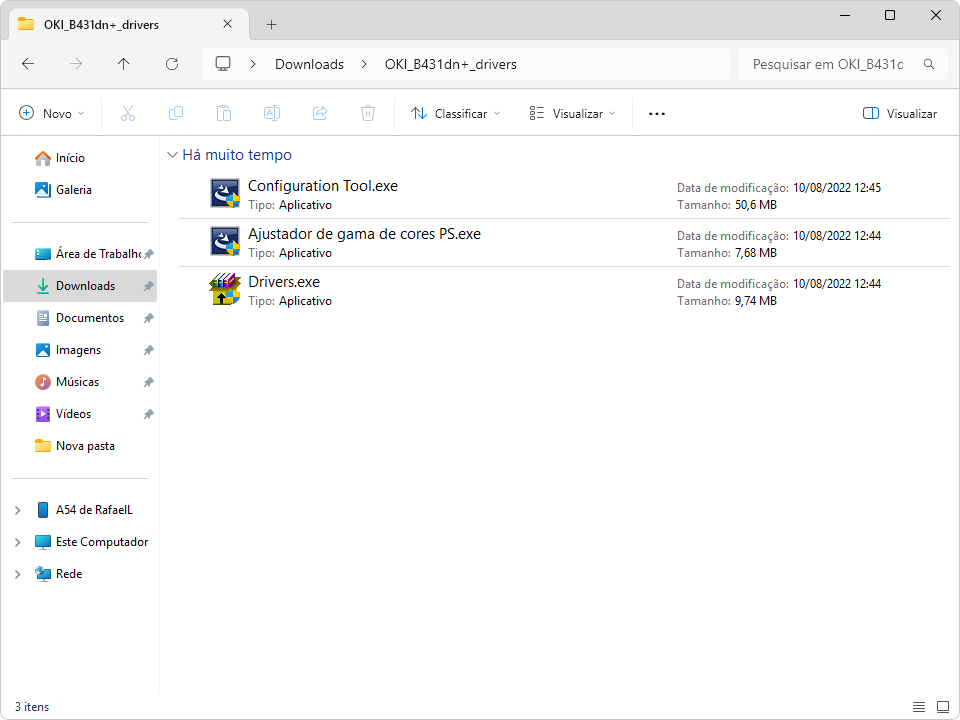Click the Cut scissors icon in toolbar
Image resolution: width=960 pixels, height=720 pixels.
(127, 113)
